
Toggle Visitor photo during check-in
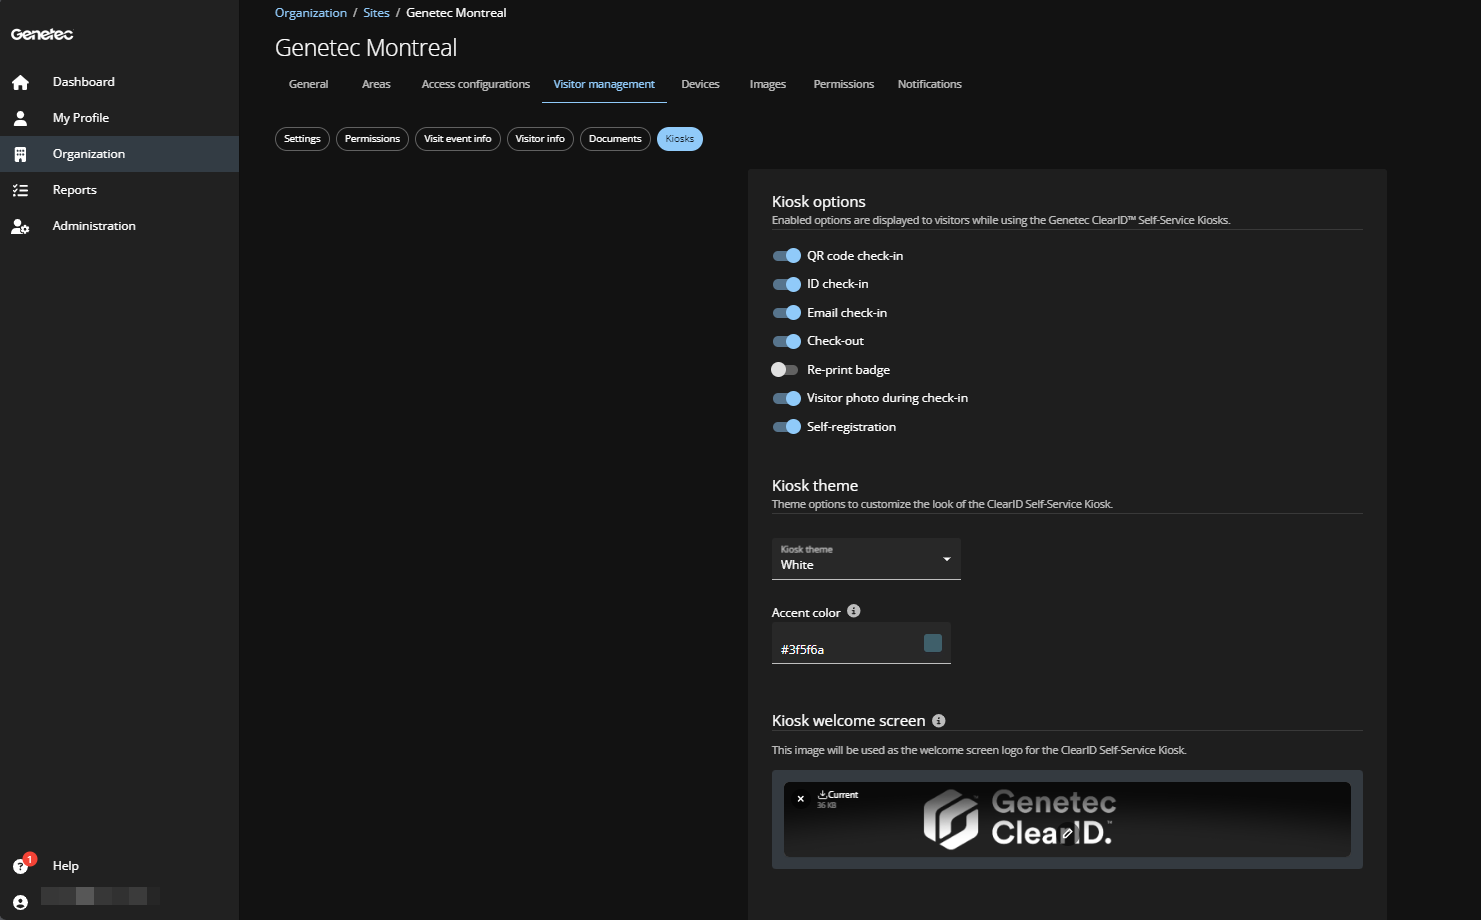787,398
